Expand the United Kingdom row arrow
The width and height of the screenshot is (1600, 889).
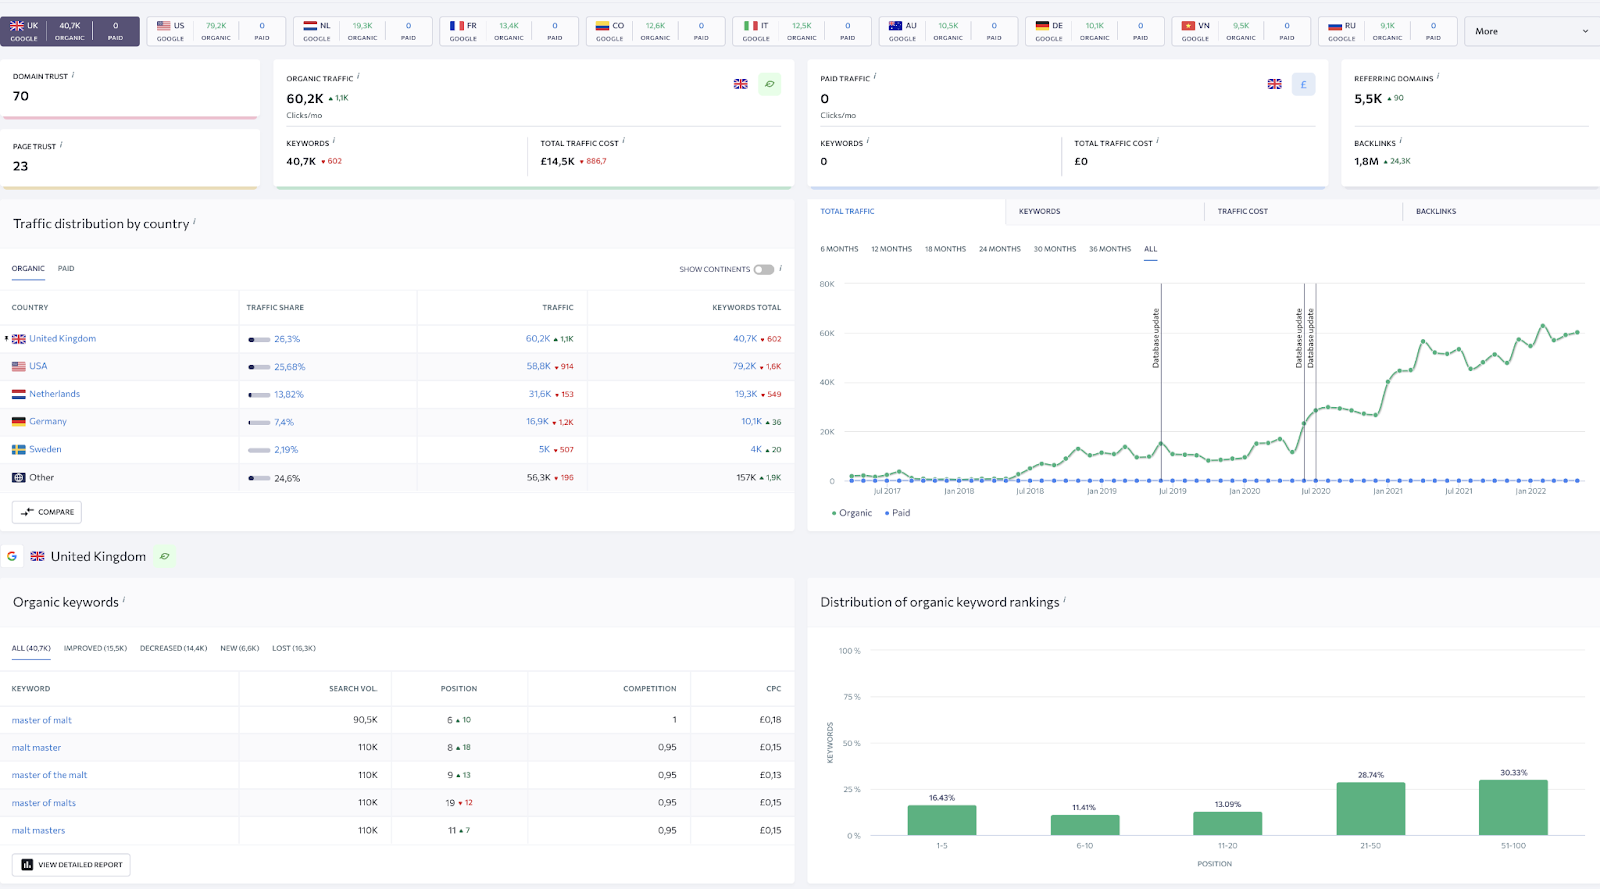[6, 339]
